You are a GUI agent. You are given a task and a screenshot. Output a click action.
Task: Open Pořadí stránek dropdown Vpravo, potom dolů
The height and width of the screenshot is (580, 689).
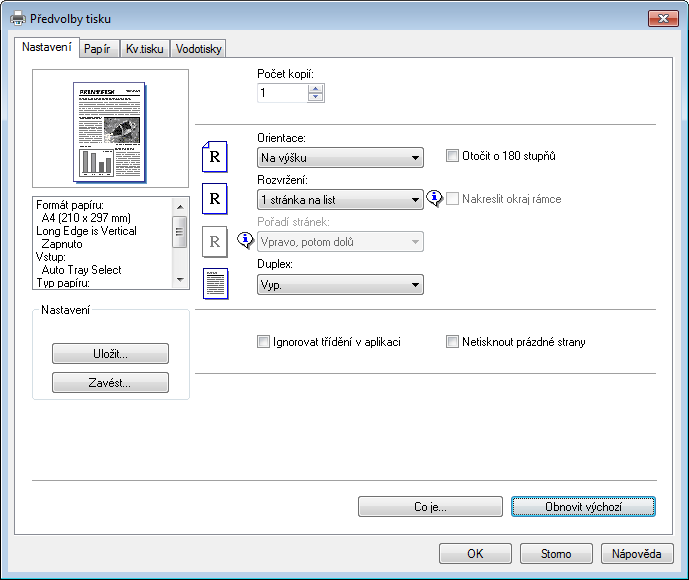pyautogui.click(x=340, y=242)
